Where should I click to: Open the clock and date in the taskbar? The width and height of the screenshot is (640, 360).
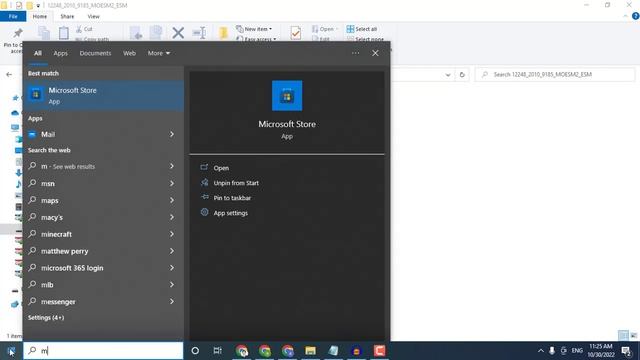click(600, 351)
